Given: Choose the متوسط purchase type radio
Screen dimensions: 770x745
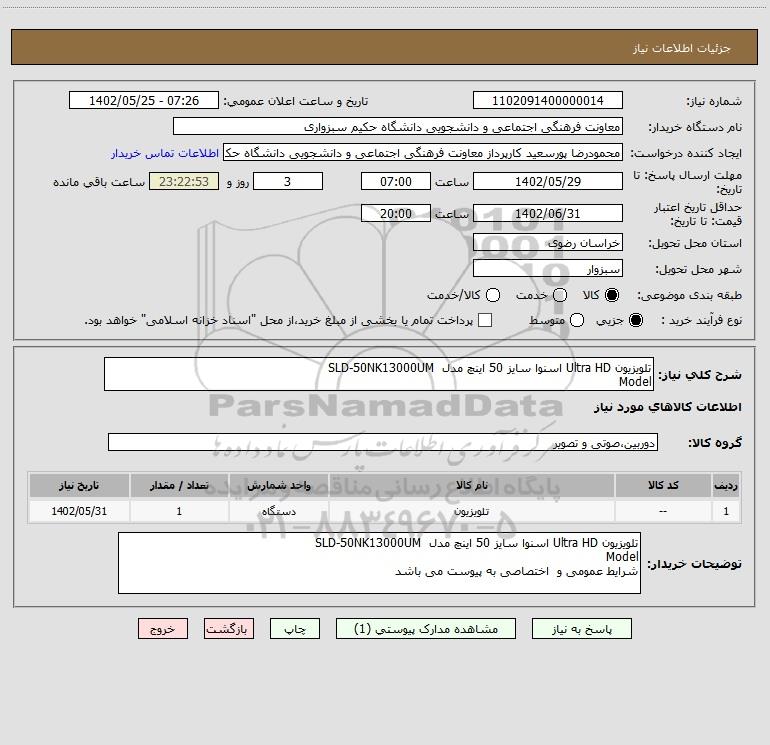Looking at the screenshot, I should [577, 320].
